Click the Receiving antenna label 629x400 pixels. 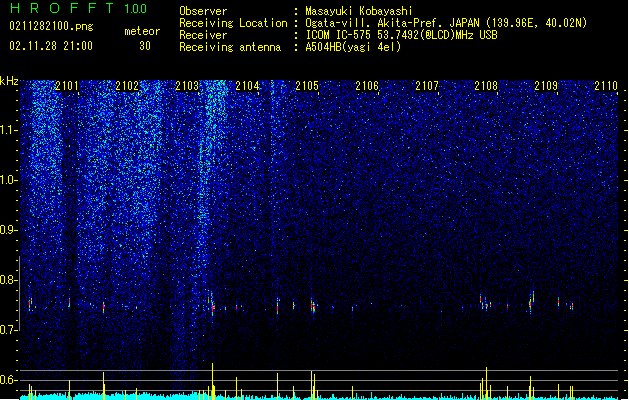(x=230, y=47)
